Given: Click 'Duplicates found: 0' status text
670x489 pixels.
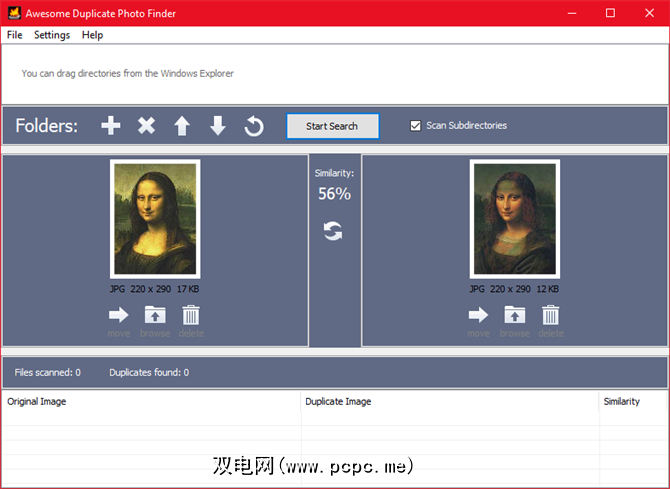Looking at the screenshot, I should tap(149, 372).
